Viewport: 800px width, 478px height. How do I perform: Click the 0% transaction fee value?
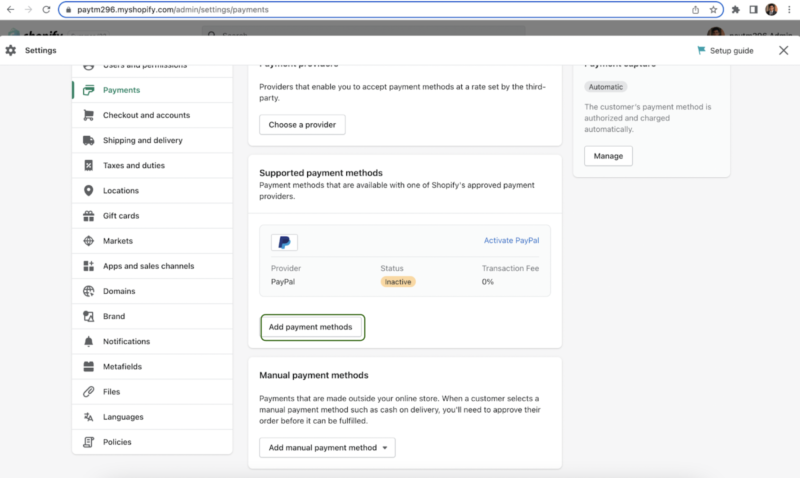point(487,282)
